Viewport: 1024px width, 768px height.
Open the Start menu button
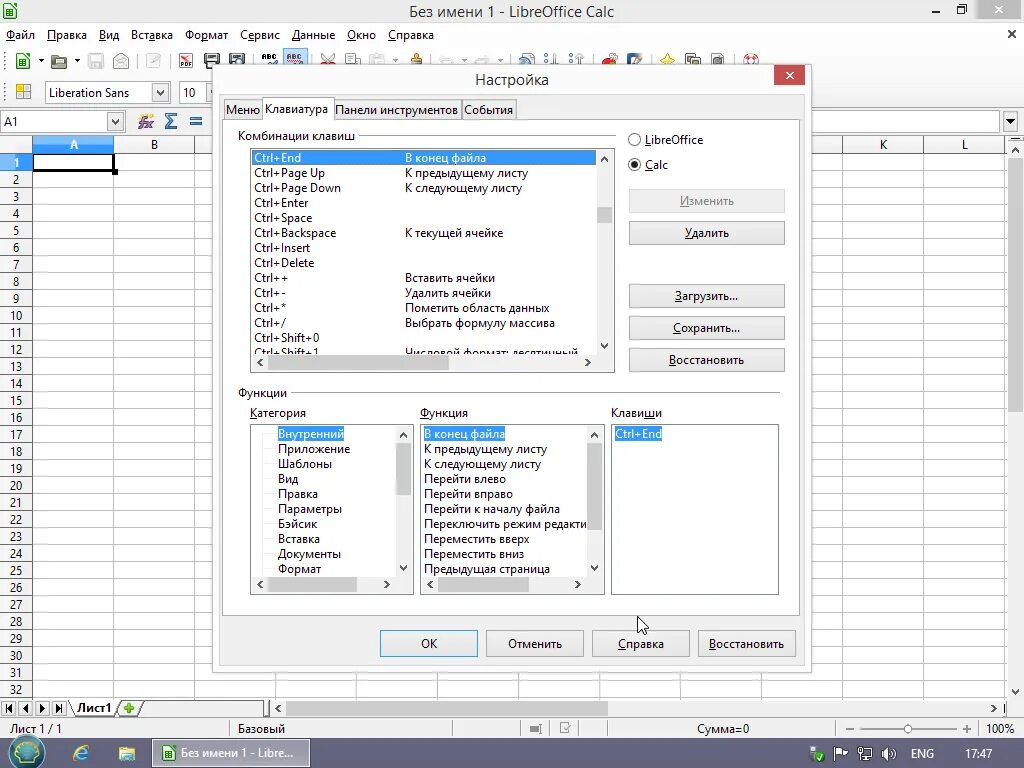tap(25, 753)
